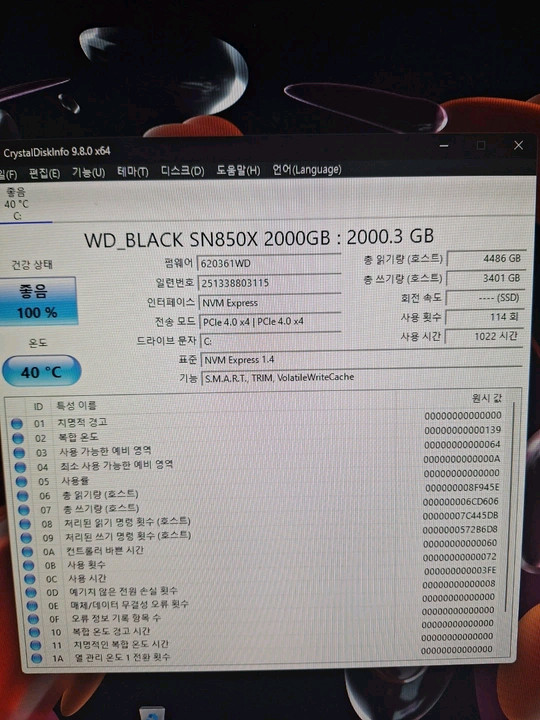Image resolution: width=540 pixels, height=720 pixels.
Task: Click raw value 0000000000139
Action: point(462,430)
